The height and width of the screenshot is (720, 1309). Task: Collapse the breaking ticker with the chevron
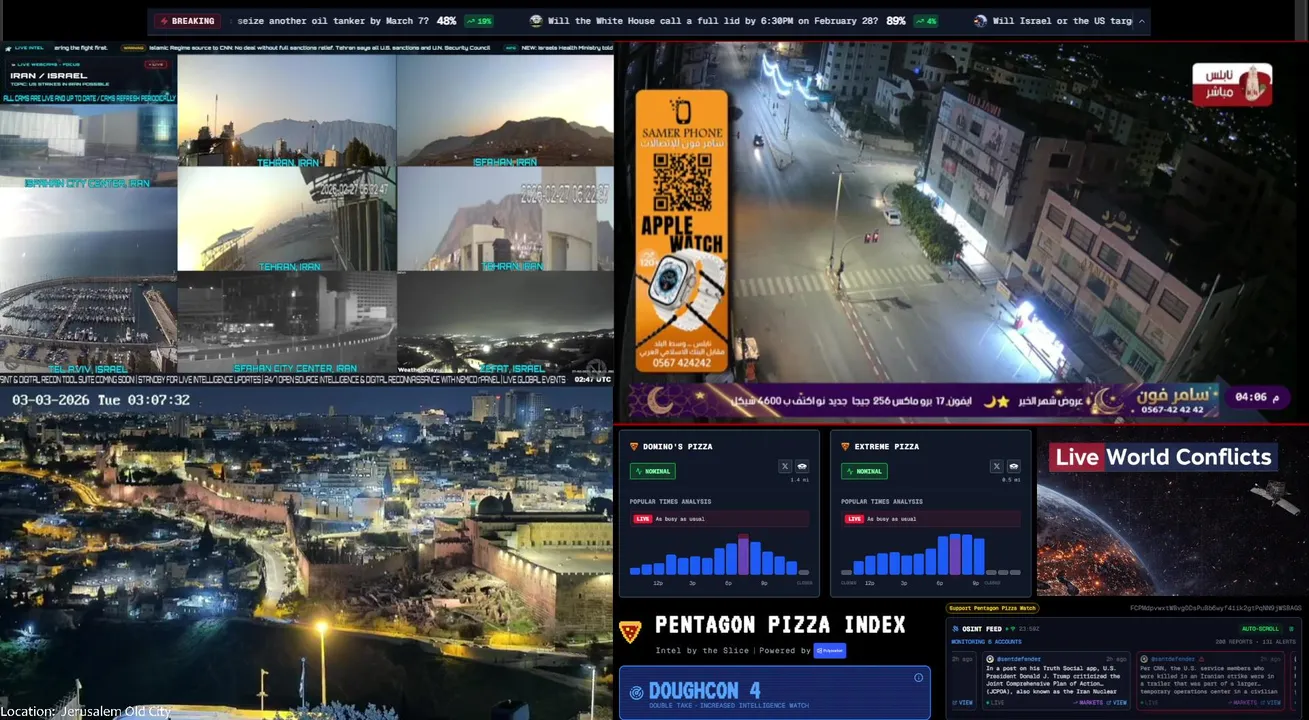click(x=1141, y=21)
